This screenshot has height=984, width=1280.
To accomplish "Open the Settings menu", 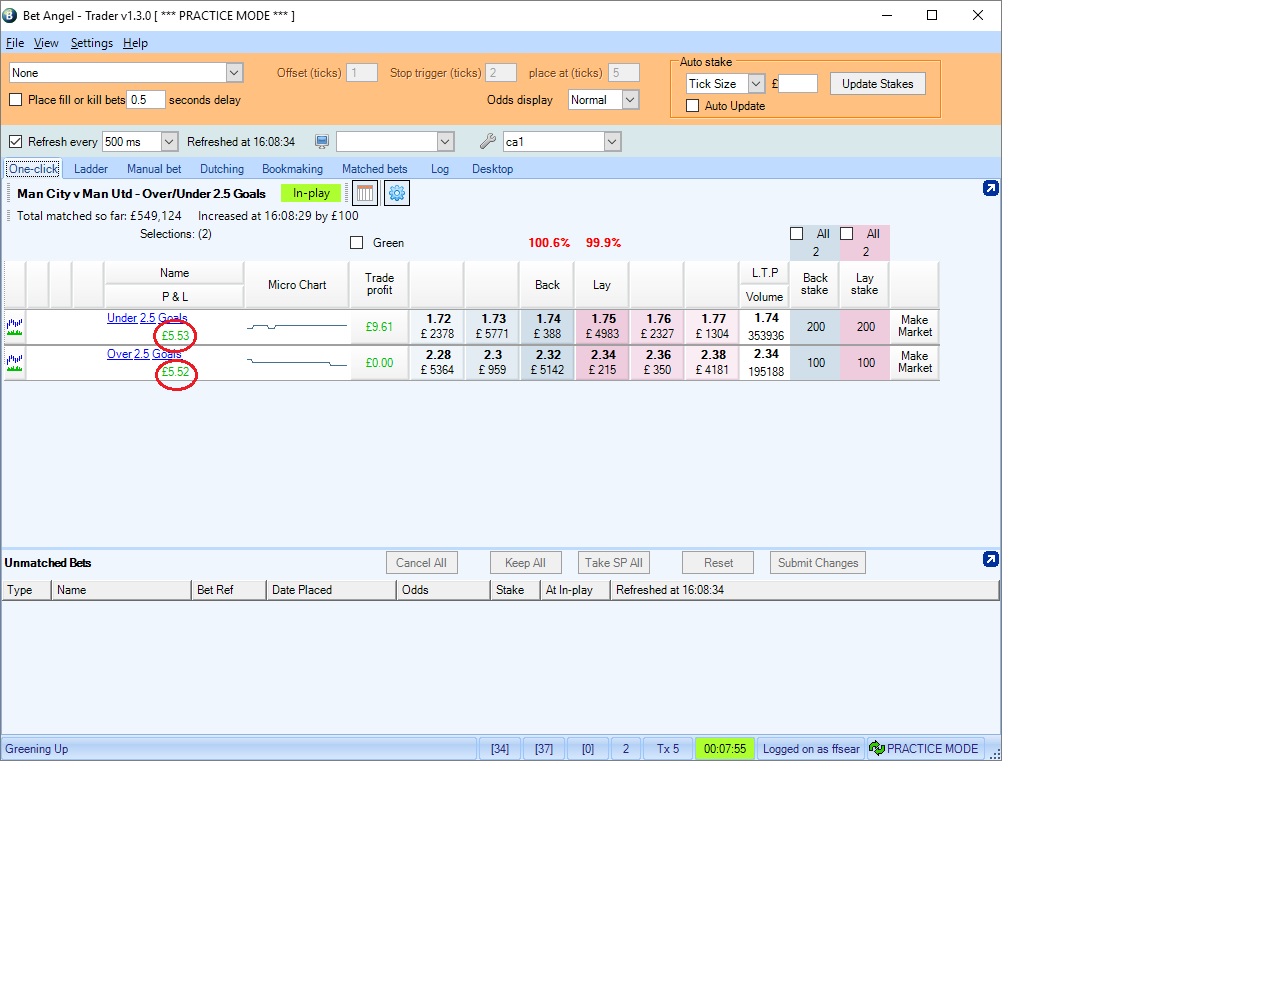I will pos(91,43).
